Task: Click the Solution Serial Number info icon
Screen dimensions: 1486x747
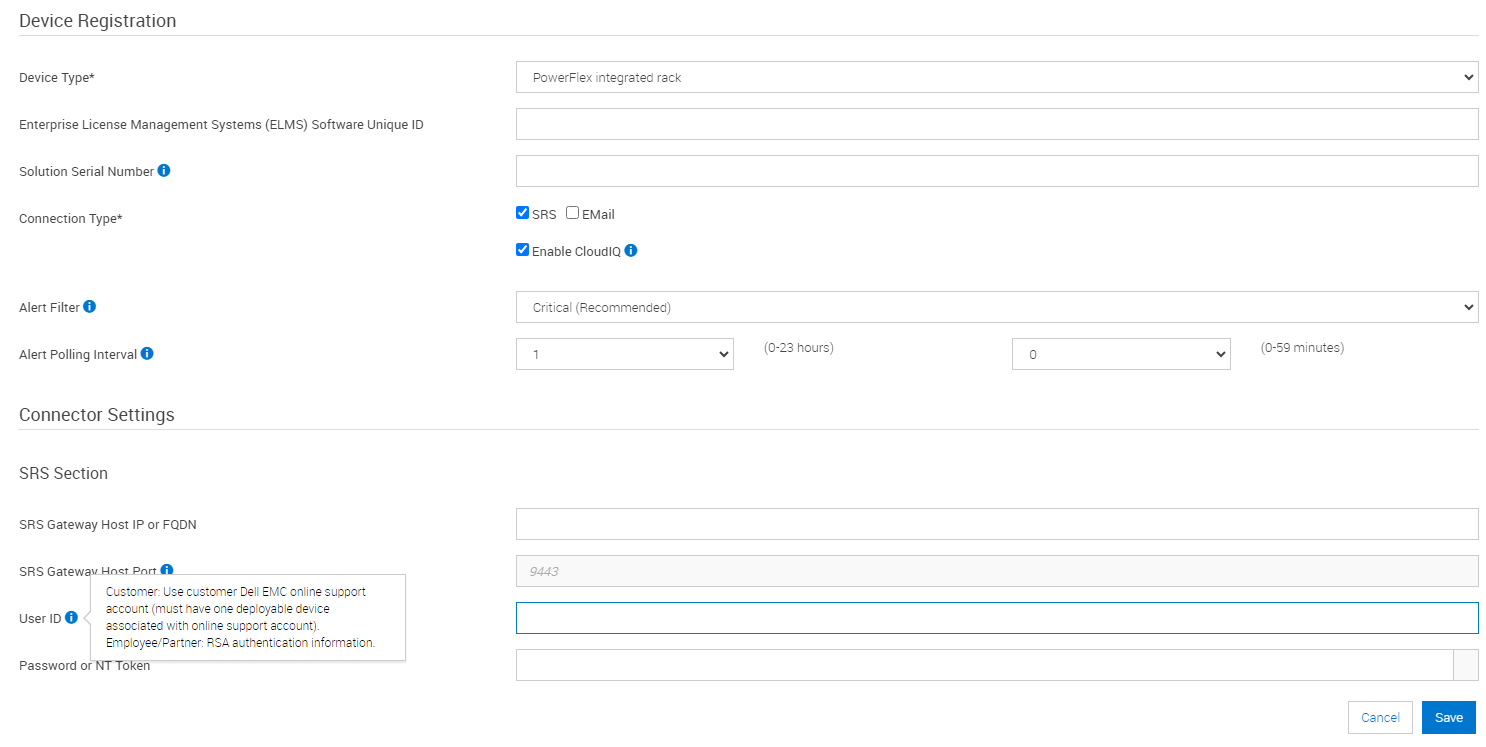Action: coord(164,171)
